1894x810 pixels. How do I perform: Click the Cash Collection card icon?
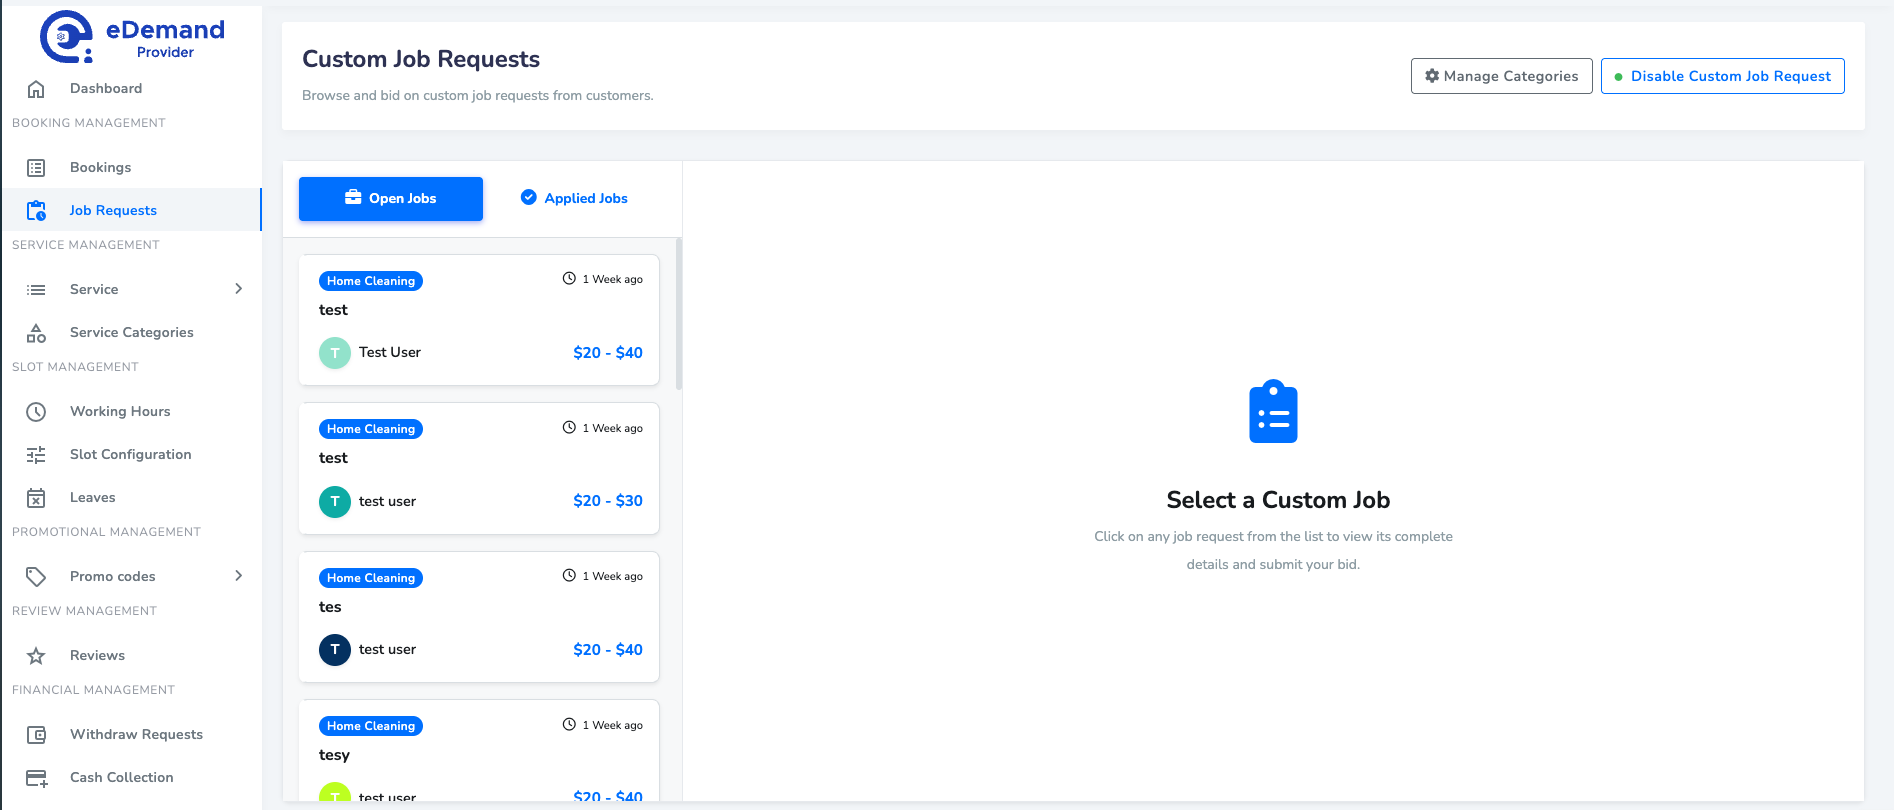(36, 778)
